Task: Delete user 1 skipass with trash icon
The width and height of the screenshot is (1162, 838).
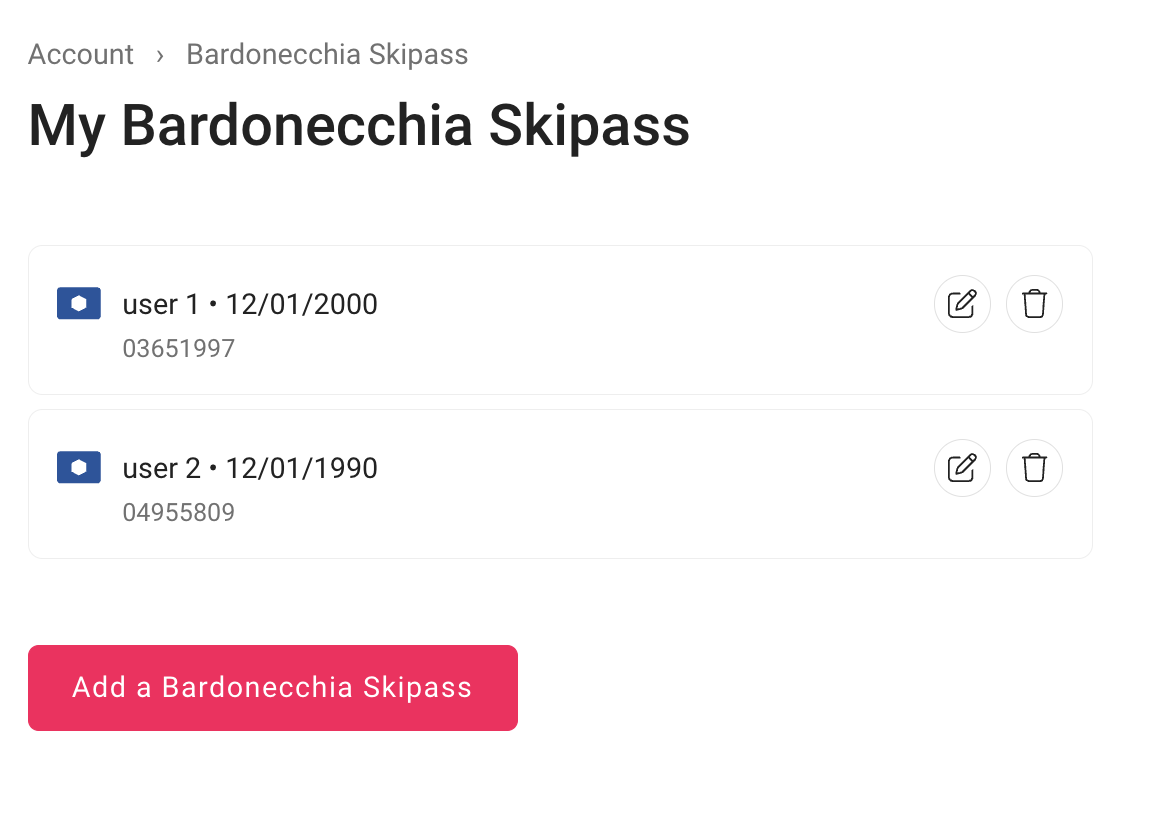Action: [x=1034, y=304]
